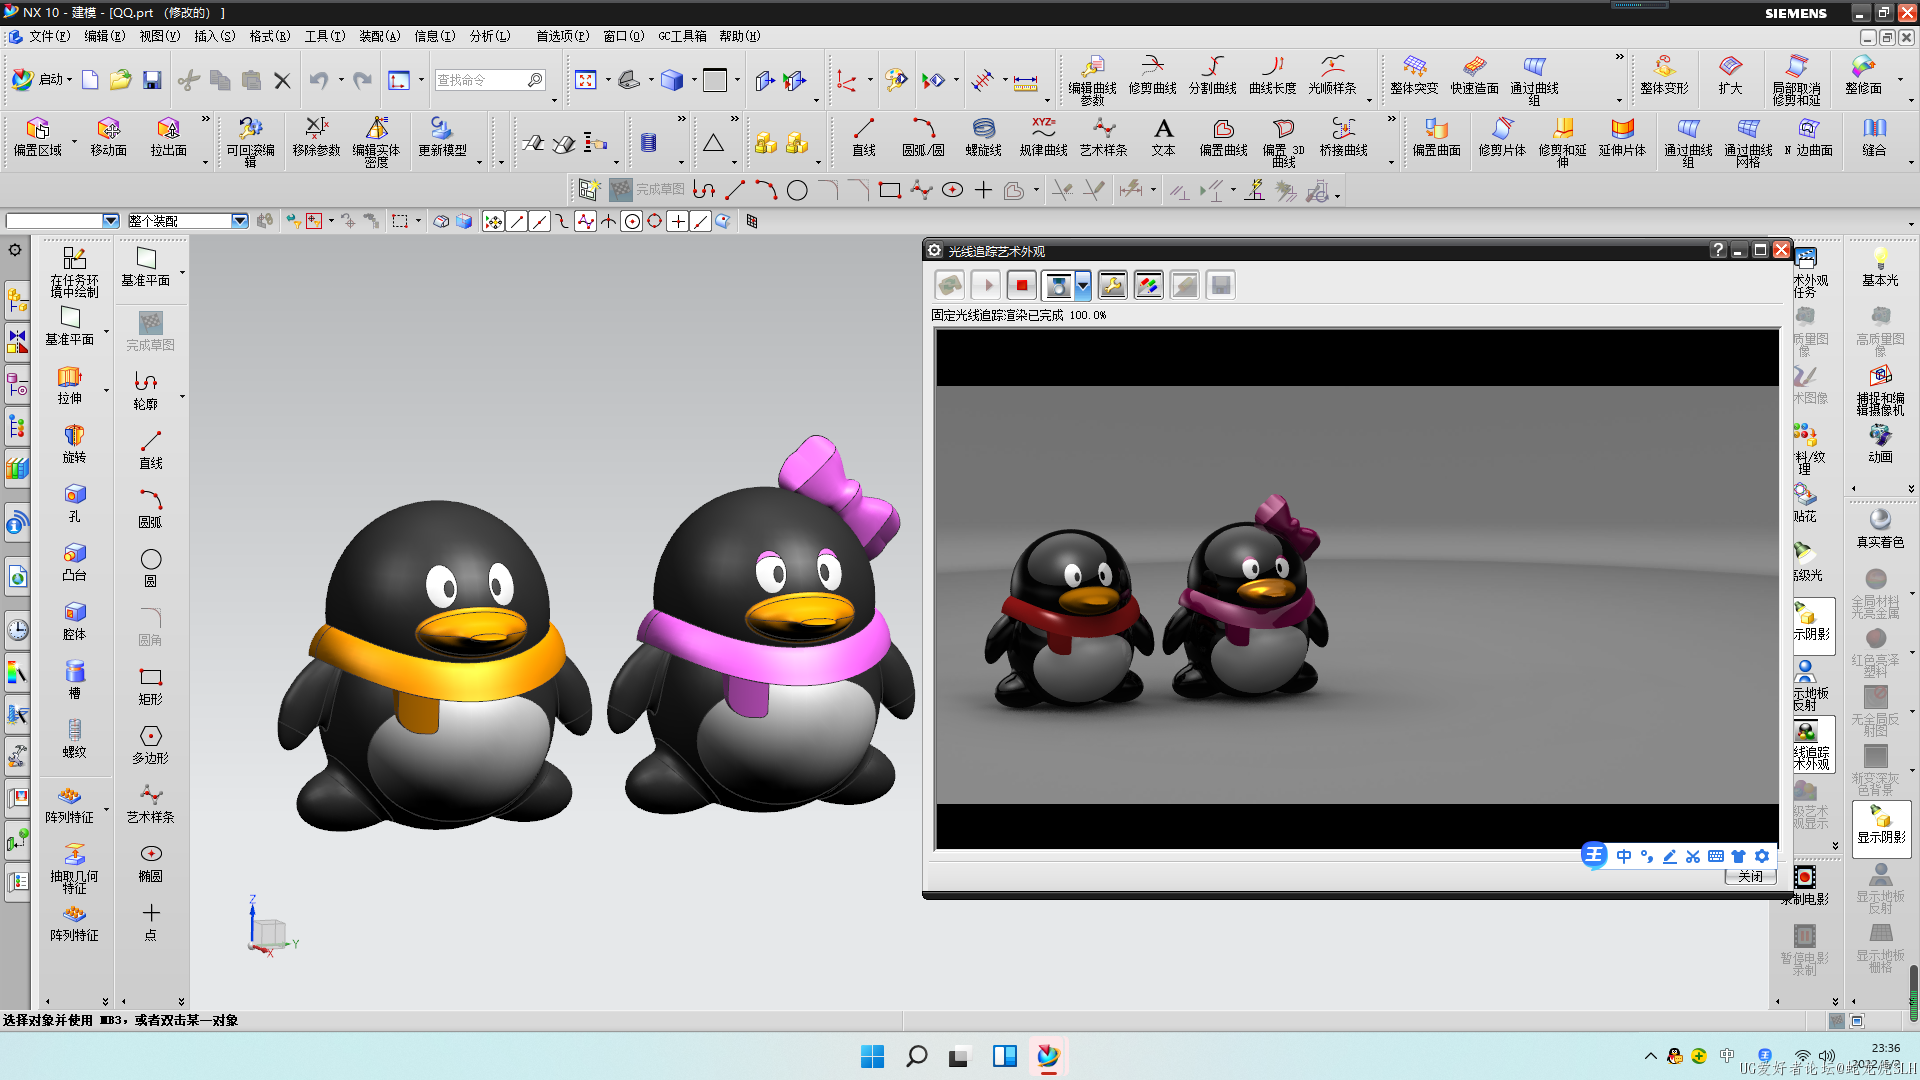Select the 螺旋线 (Helix) curve tool

[983, 137]
